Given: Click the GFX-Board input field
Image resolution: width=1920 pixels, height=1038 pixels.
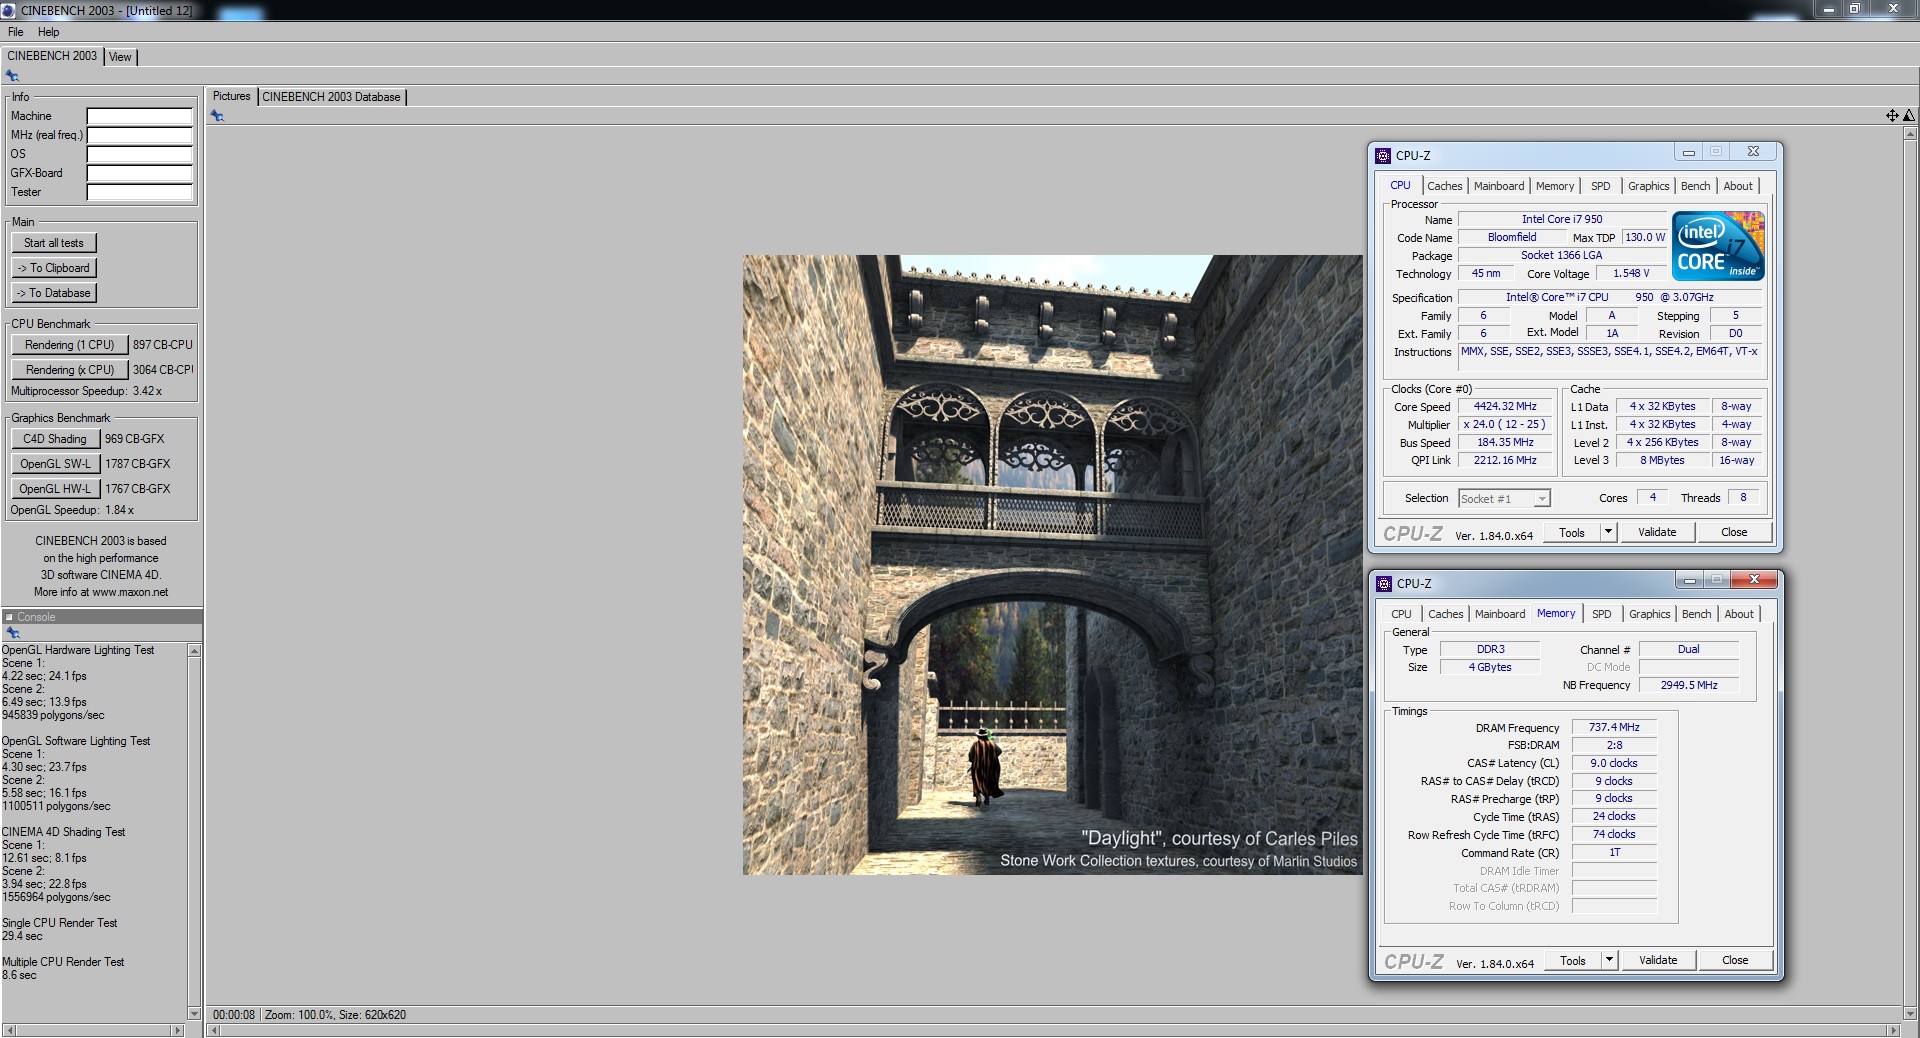Looking at the screenshot, I should tap(139, 173).
